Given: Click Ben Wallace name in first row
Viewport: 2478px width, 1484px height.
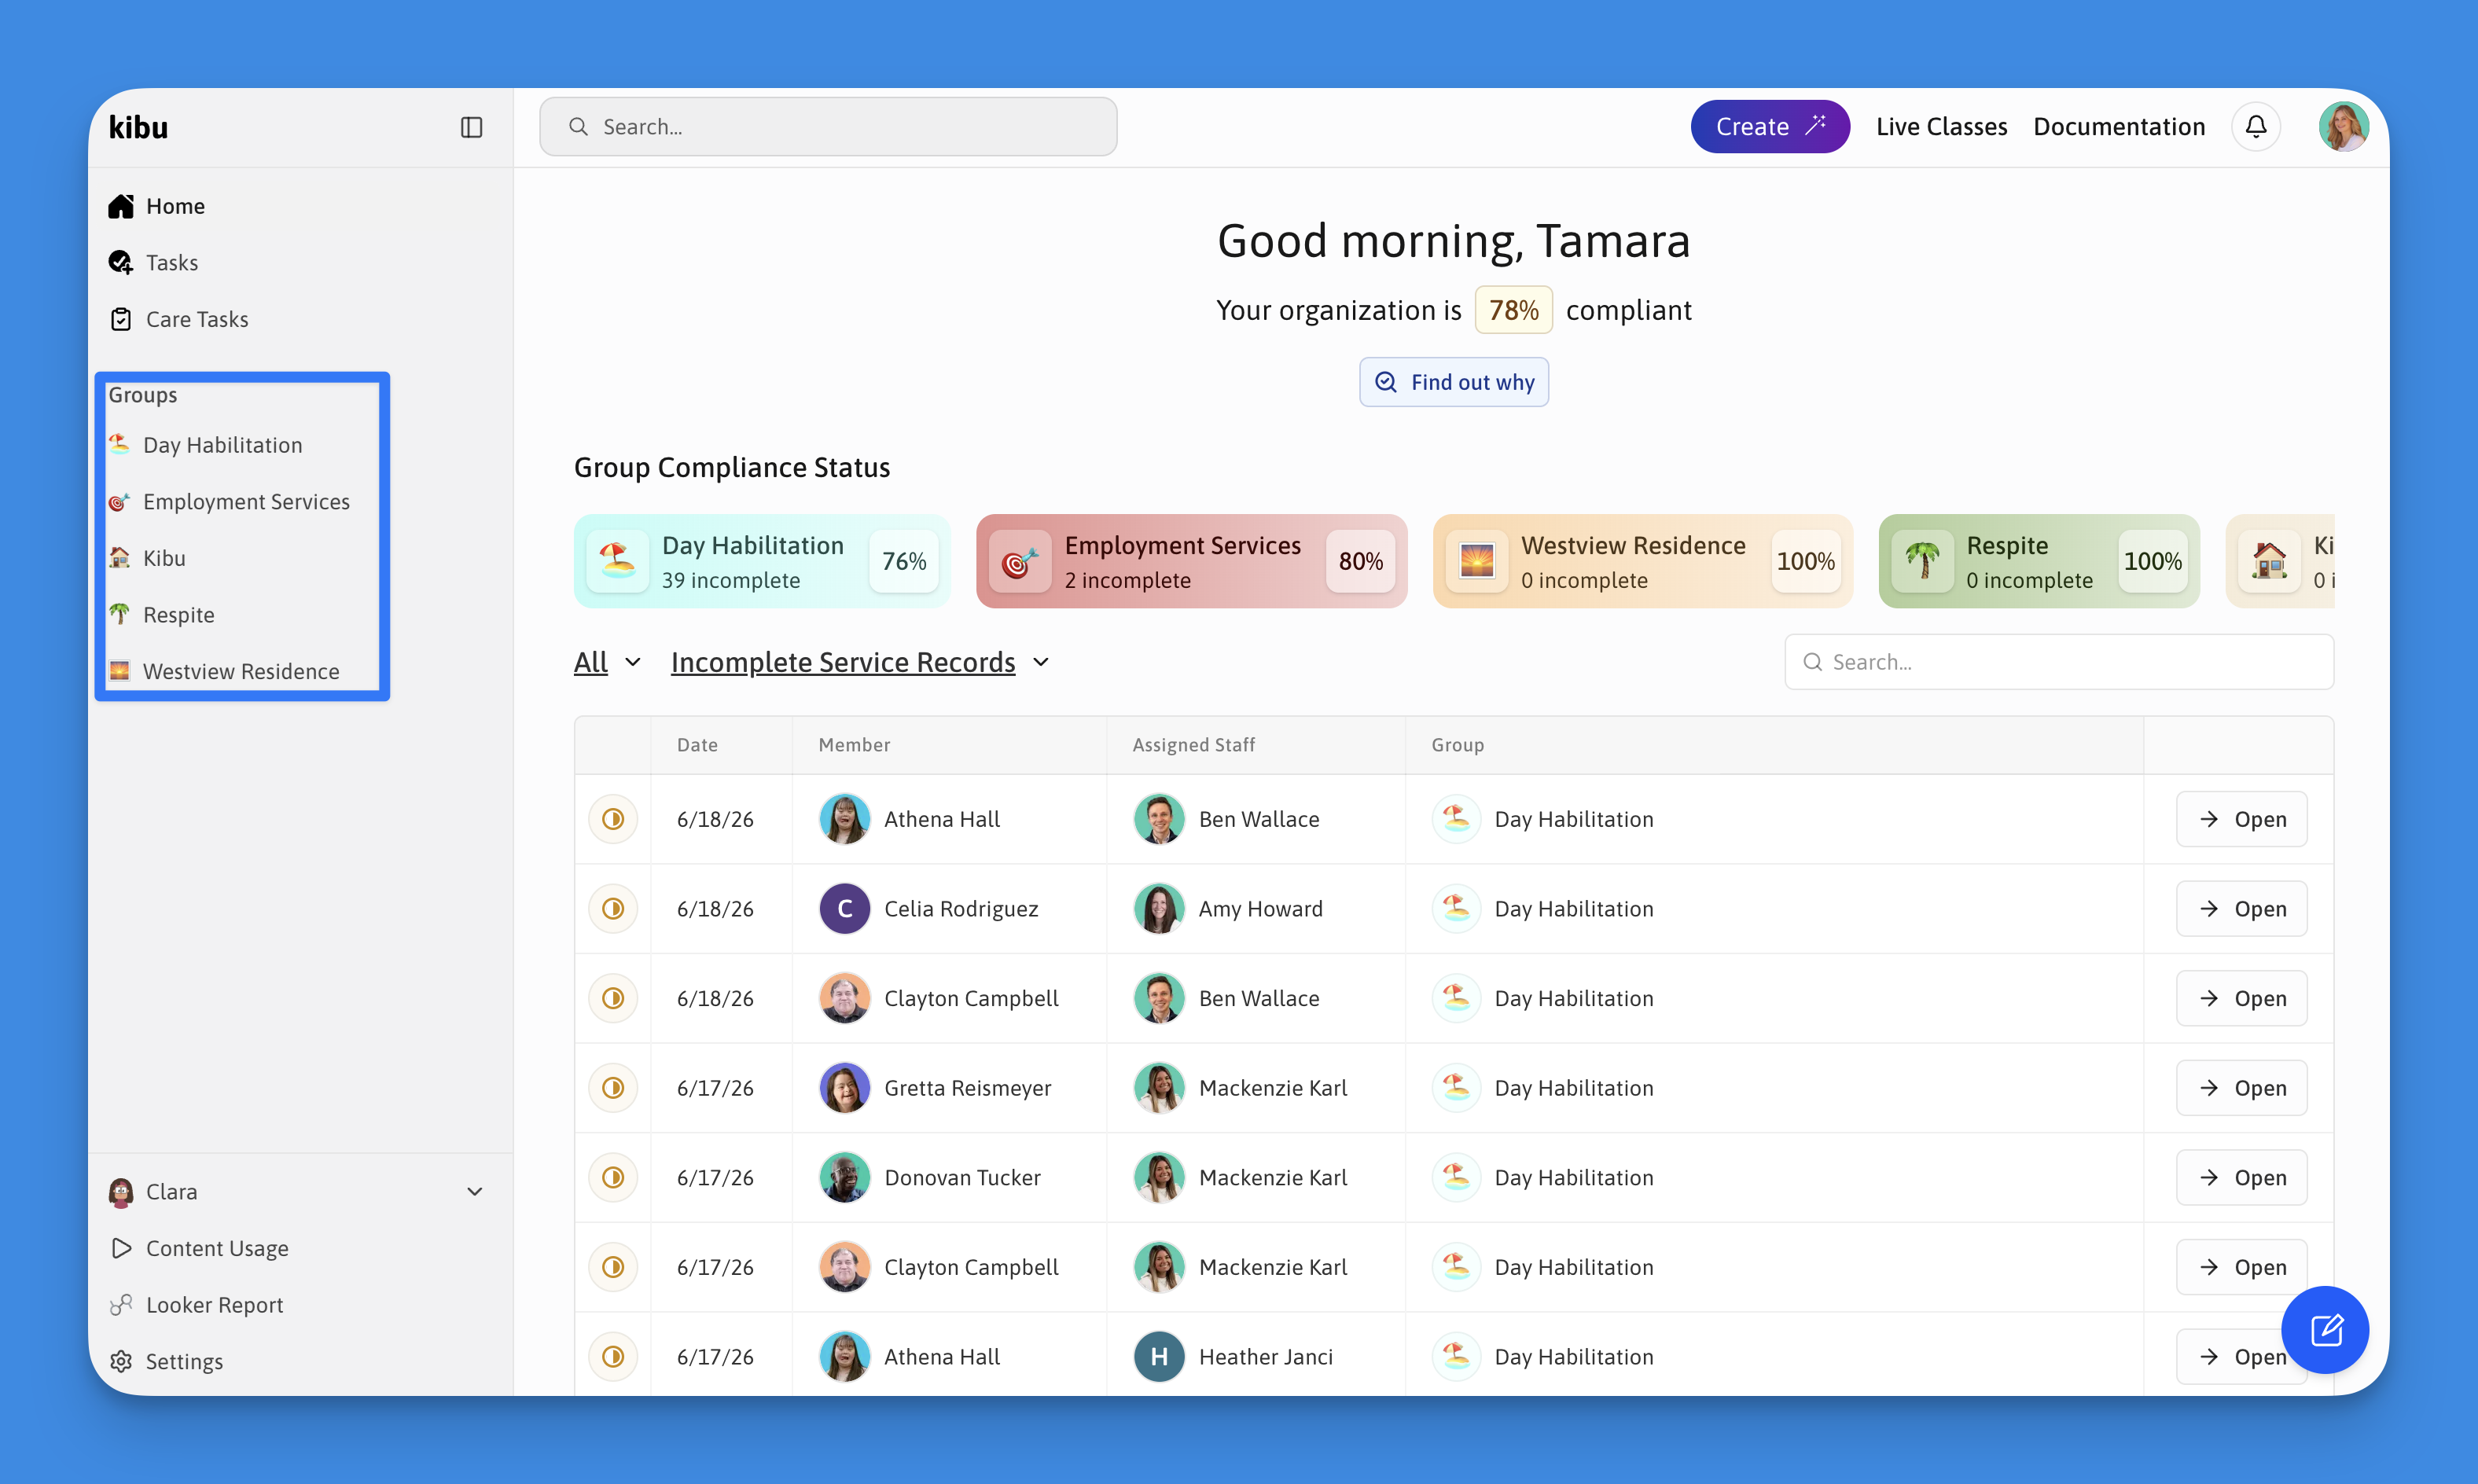Looking at the screenshot, I should click(1259, 819).
